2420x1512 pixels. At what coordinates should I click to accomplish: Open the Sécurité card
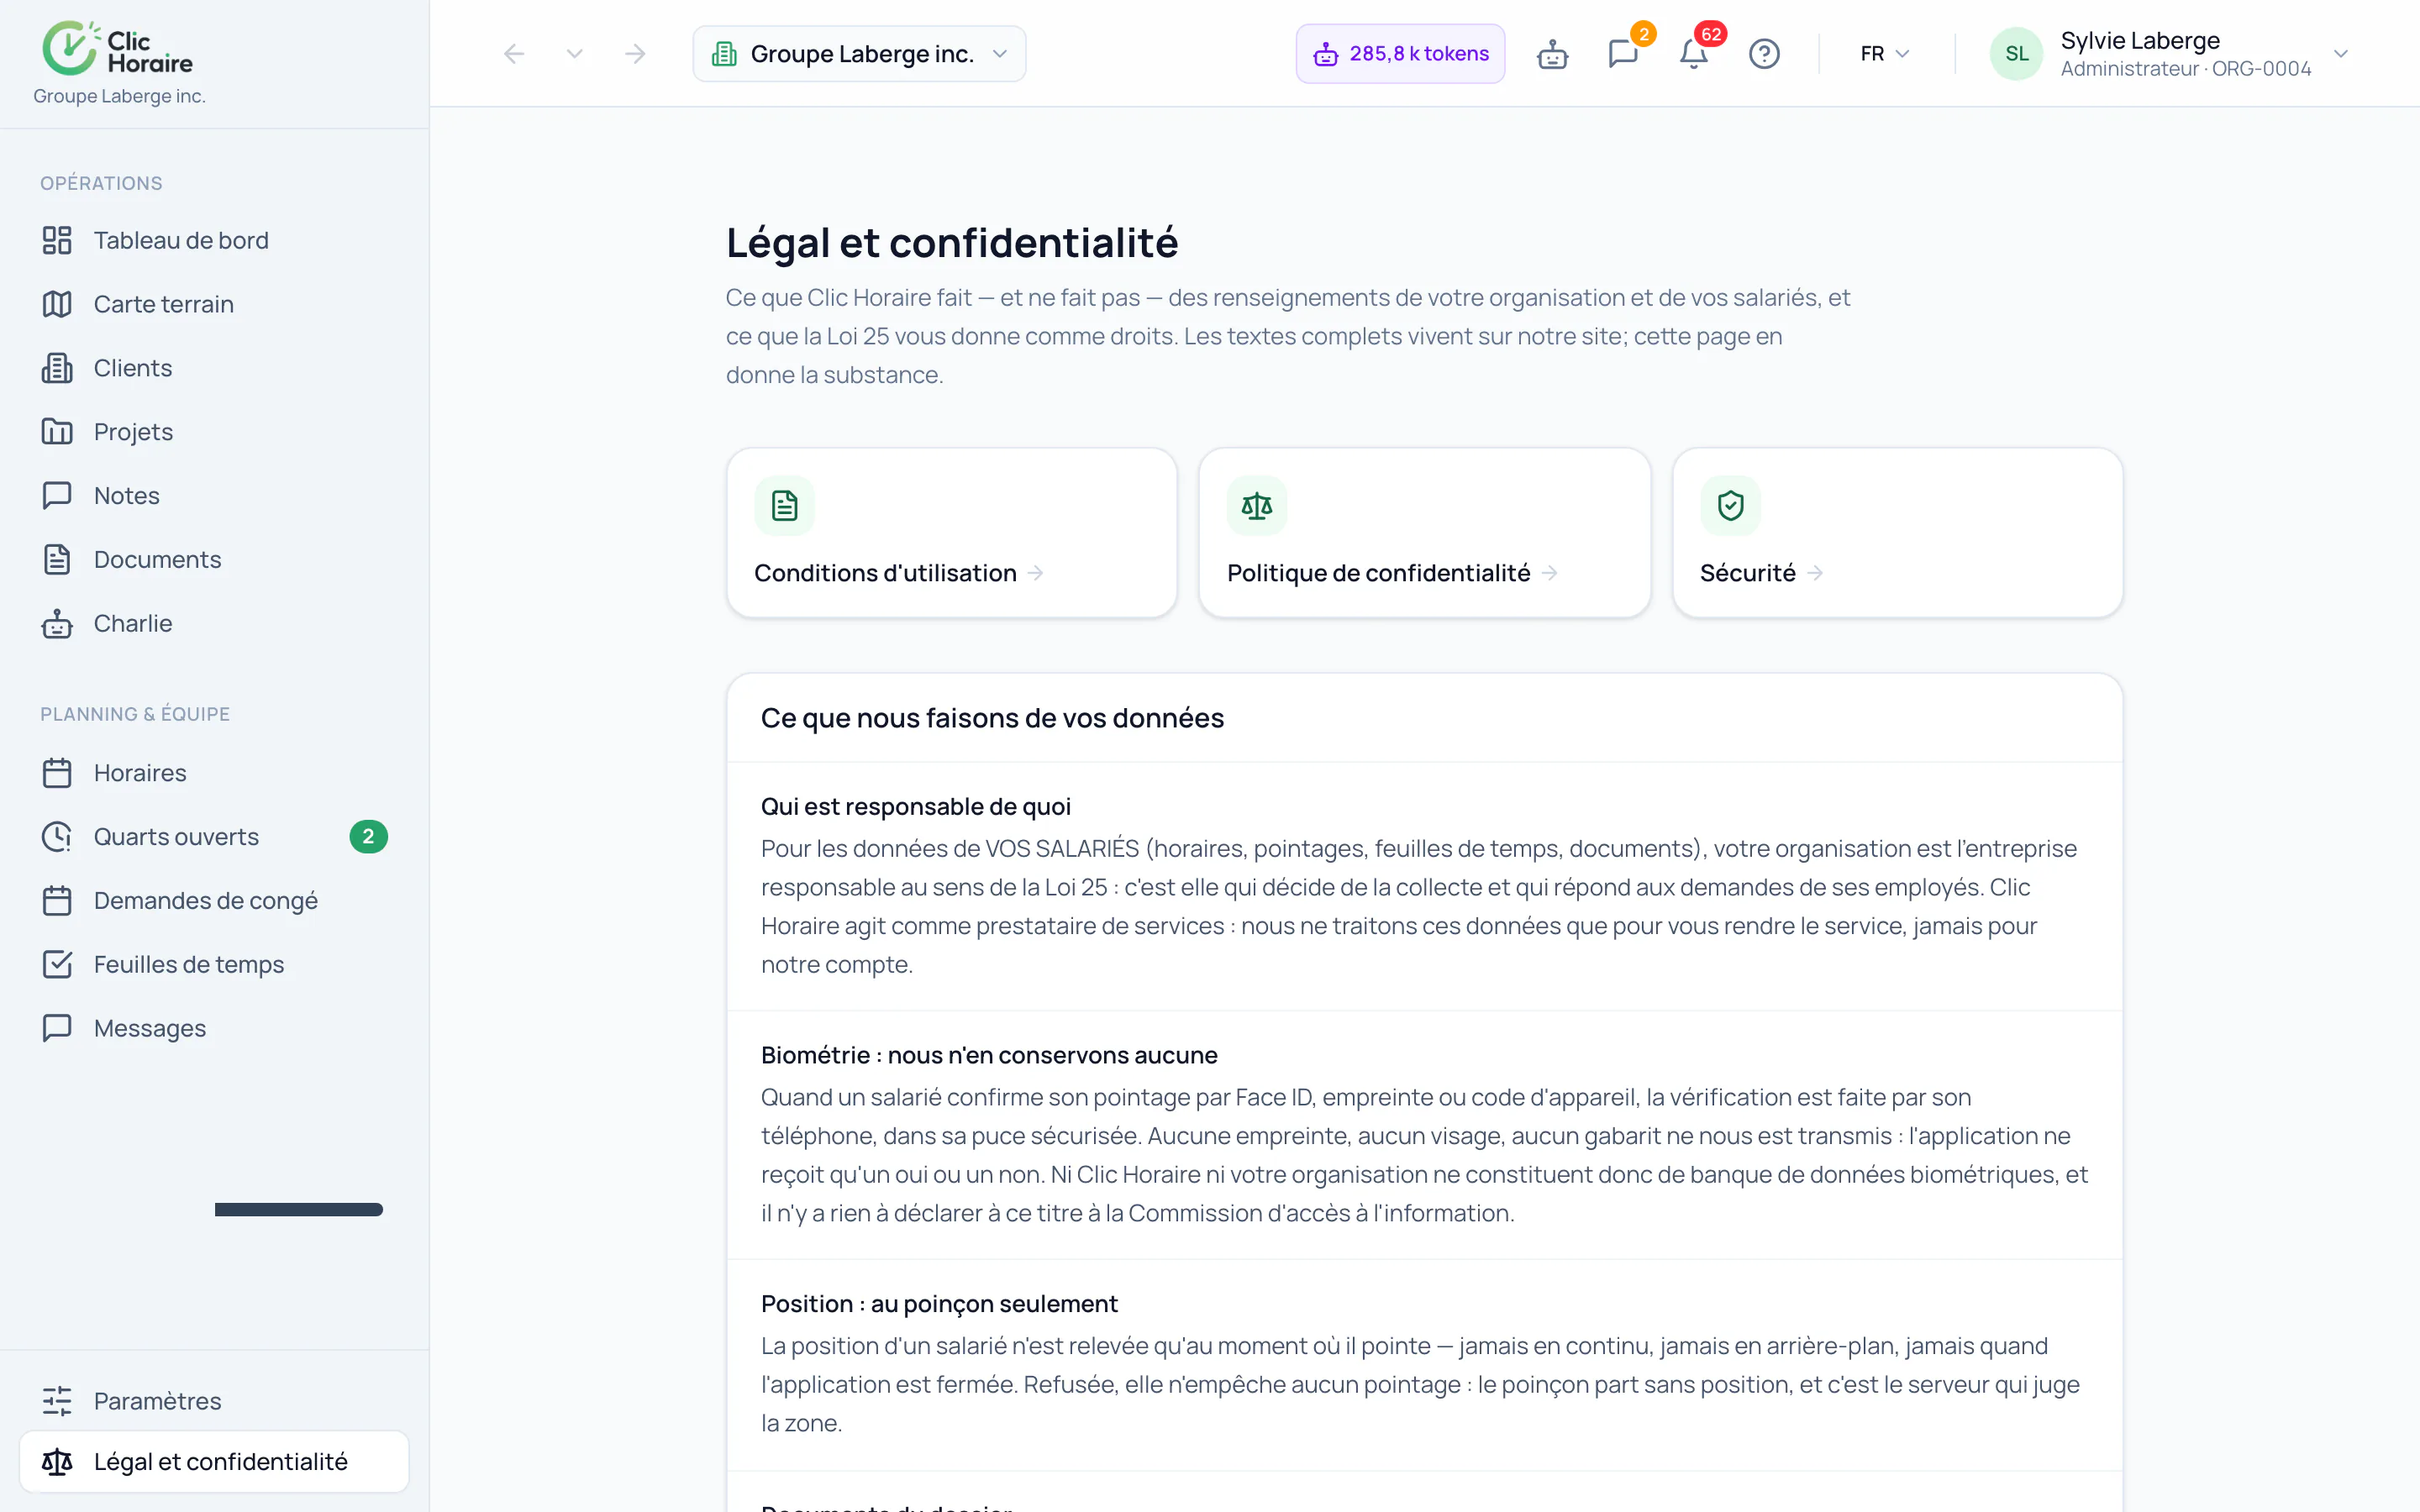[1897, 533]
